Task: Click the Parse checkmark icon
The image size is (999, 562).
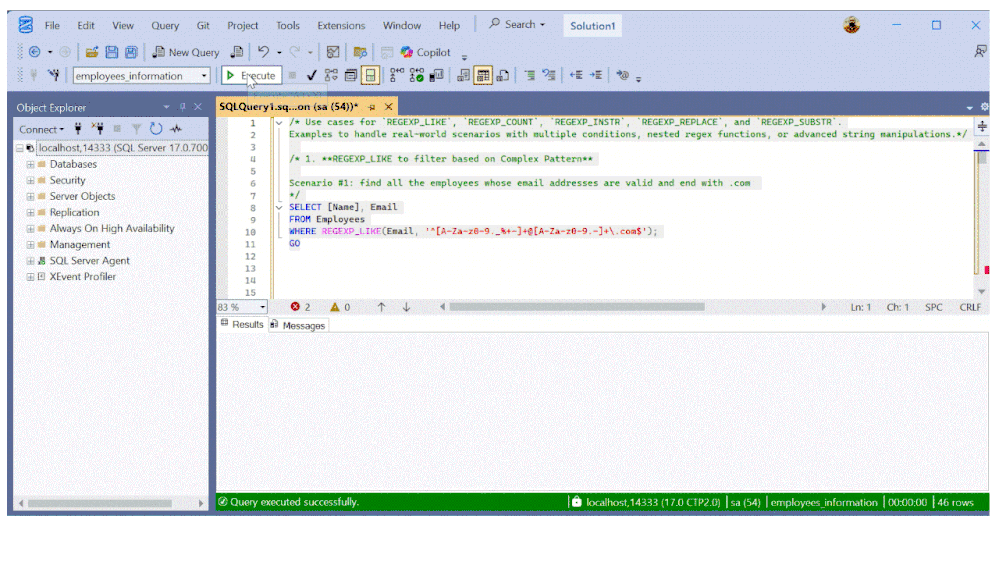Action: (312, 75)
